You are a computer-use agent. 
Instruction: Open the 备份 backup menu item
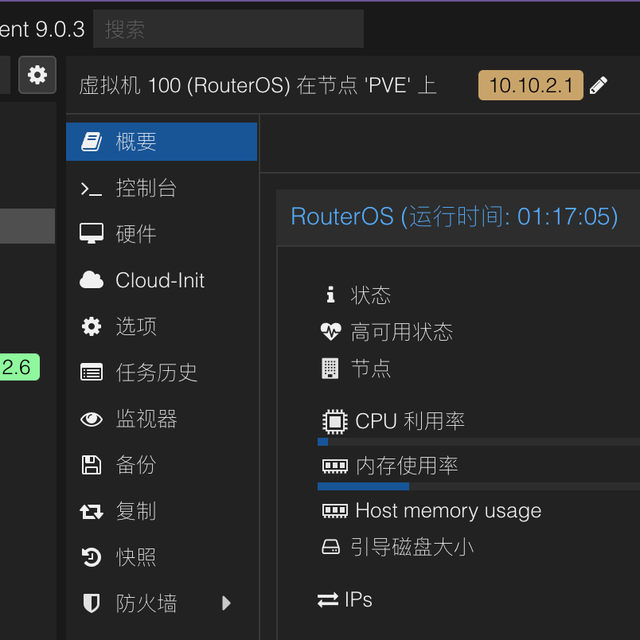(161, 465)
